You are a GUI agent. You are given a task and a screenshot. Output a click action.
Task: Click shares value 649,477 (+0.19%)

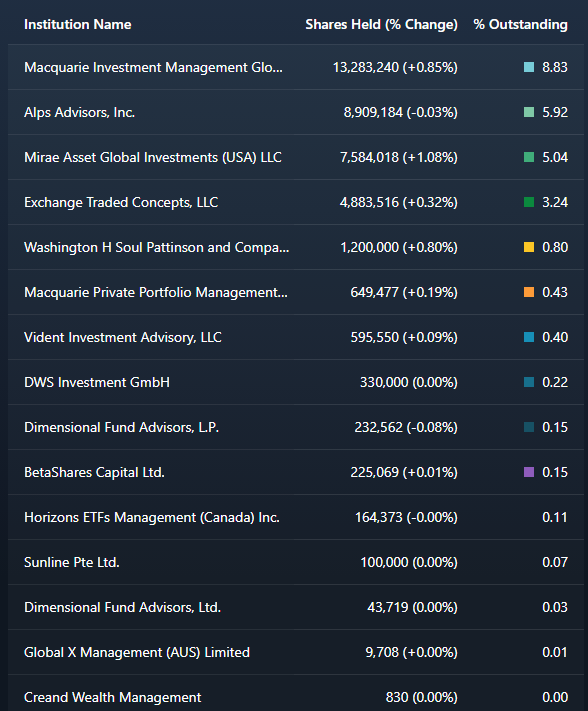click(x=404, y=292)
